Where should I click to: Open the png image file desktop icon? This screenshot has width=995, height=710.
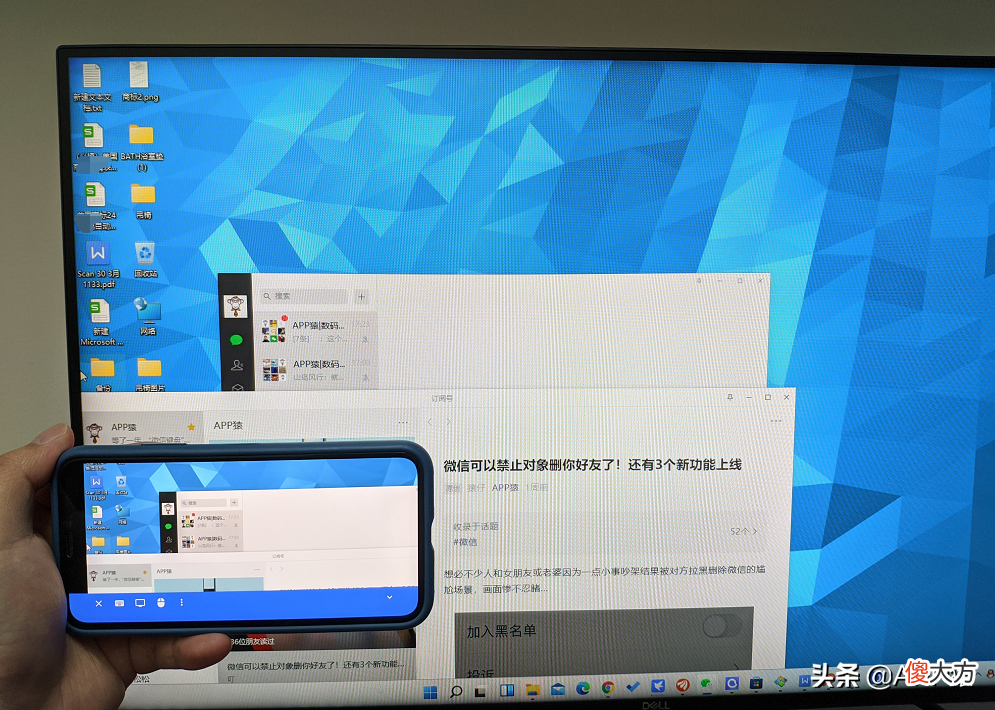[140, 81]
